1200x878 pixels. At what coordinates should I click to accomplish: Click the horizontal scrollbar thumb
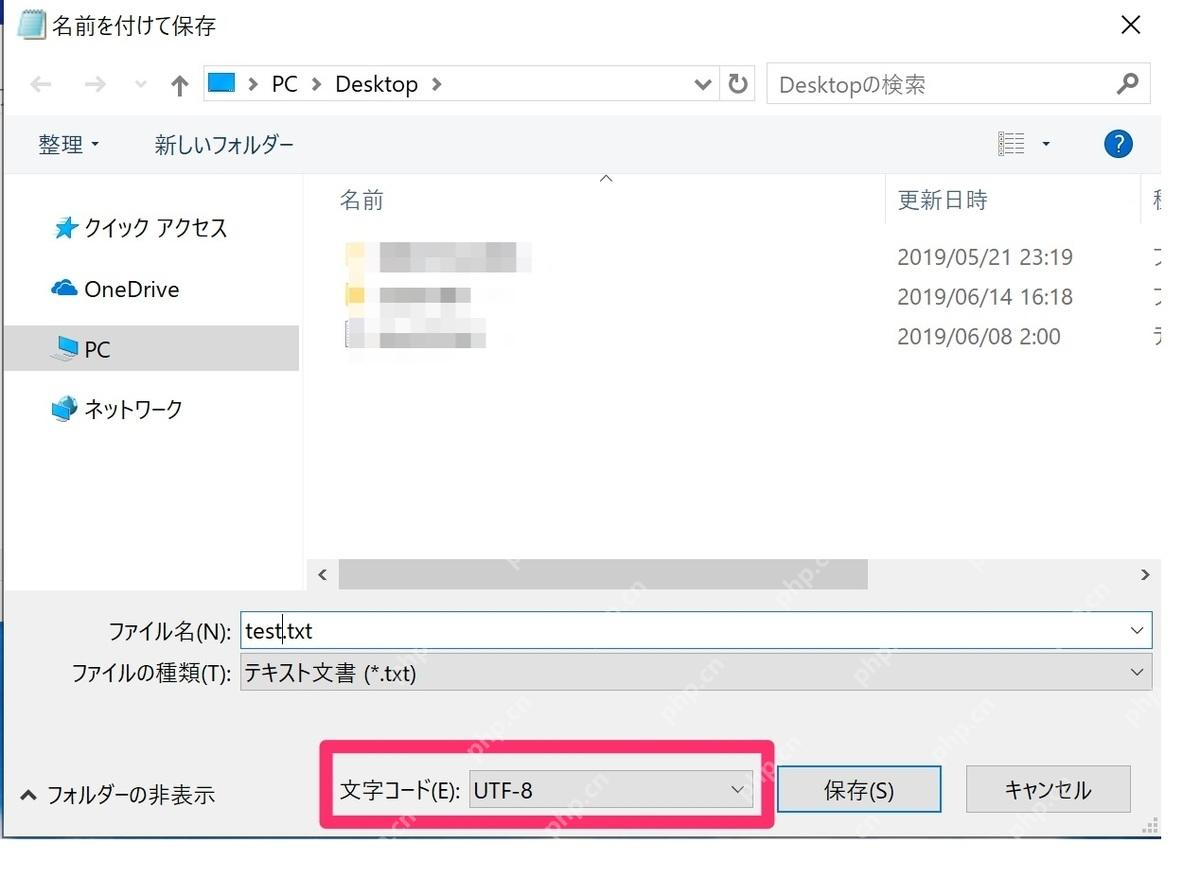click(x=603, y=575)
